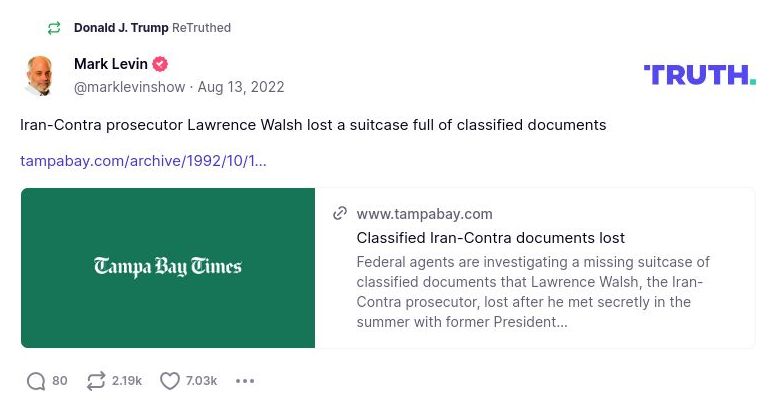
Task: Click headline Classified Iran-Contra documents lost
Action: pyautogui.click(x=490, y=238)
